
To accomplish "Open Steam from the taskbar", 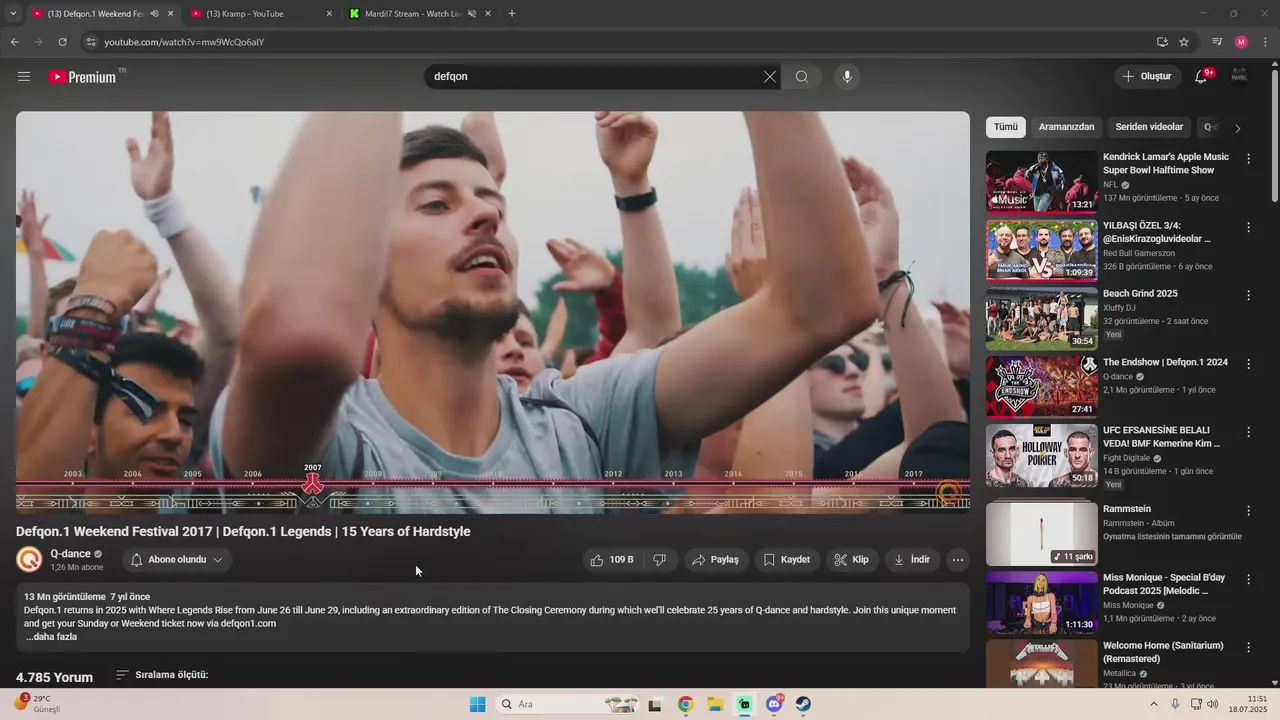I will click(803, 705).
